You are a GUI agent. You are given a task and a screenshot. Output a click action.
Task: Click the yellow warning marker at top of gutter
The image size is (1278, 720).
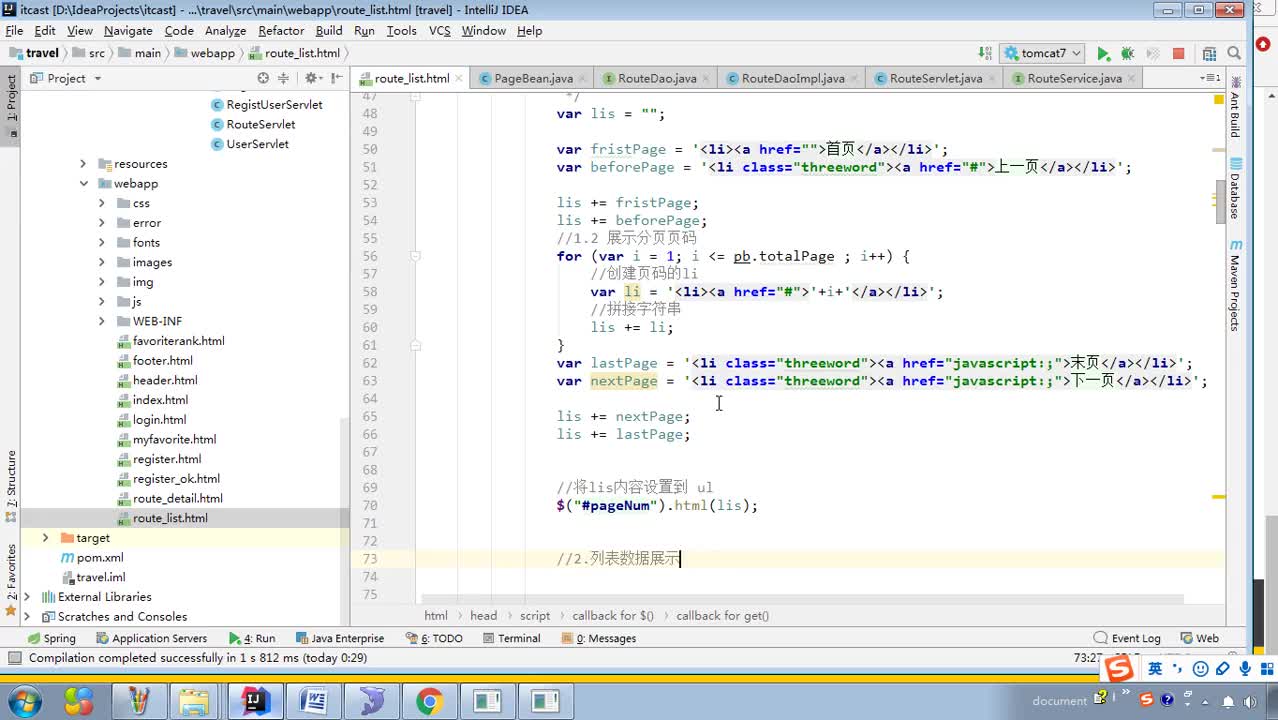click(1219, 99)
